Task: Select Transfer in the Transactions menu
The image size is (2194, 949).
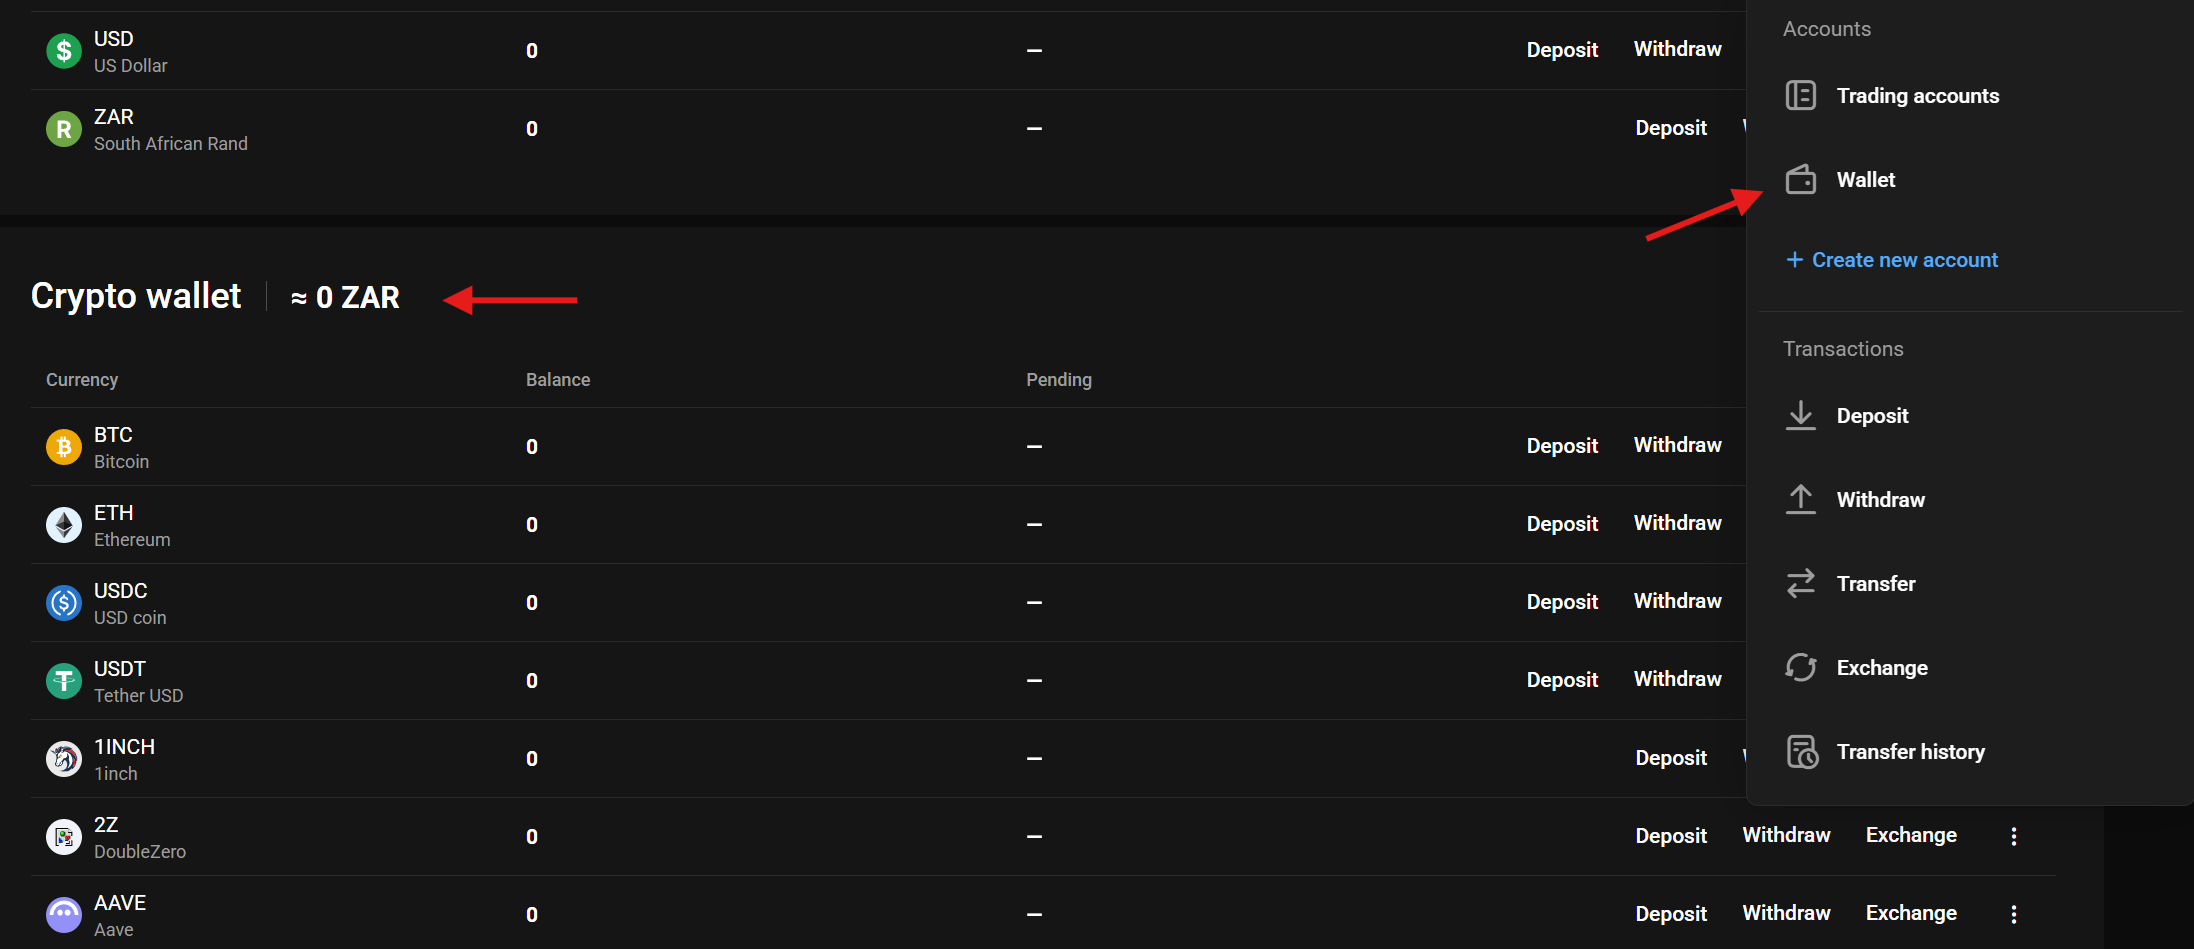Action: (1875, 584)
